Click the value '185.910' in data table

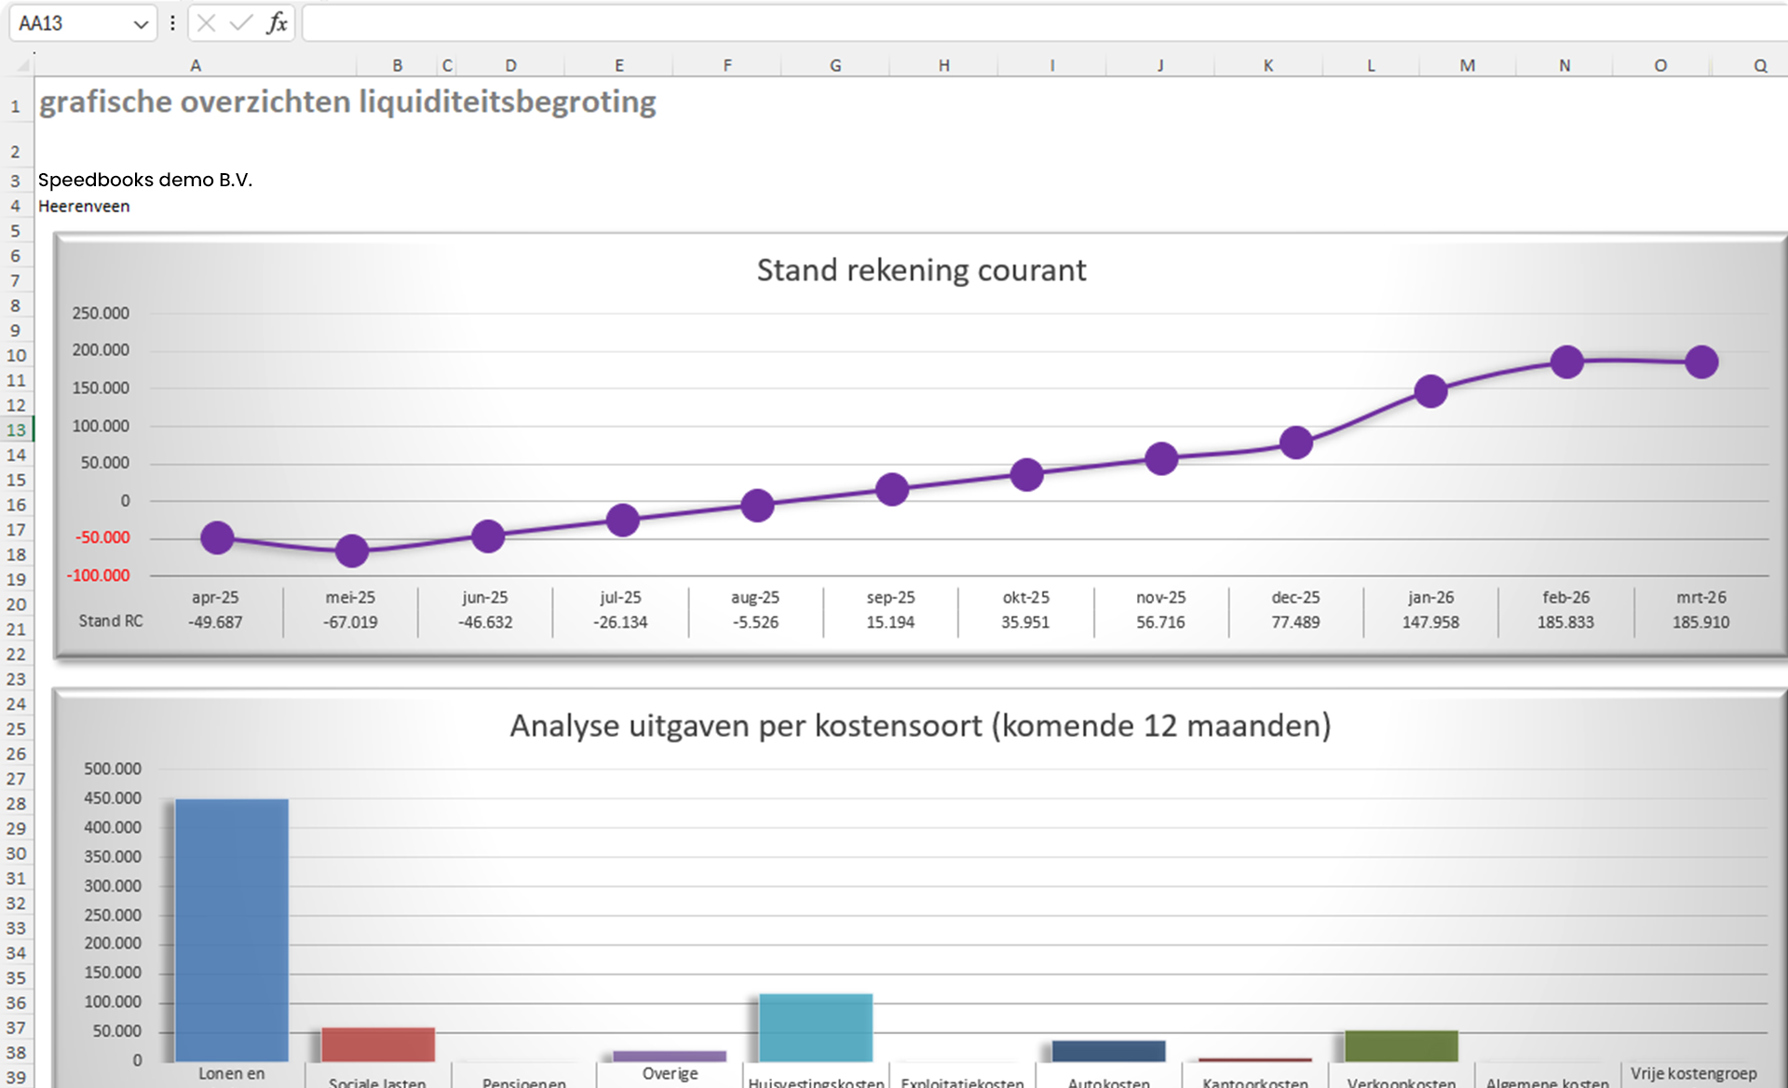[x=1700, y=622]
